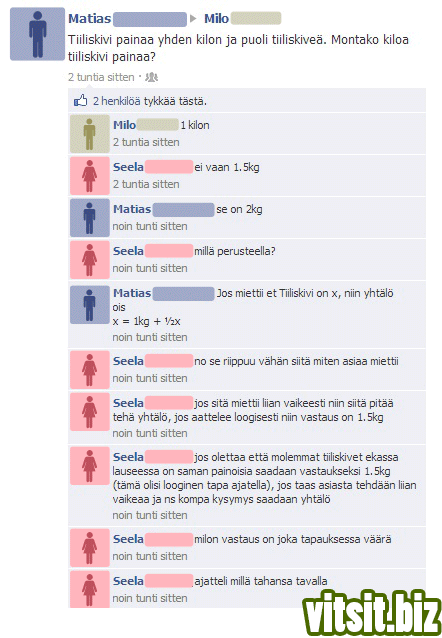Open Matias's large profile picture on the post

[x=37, y=34]
